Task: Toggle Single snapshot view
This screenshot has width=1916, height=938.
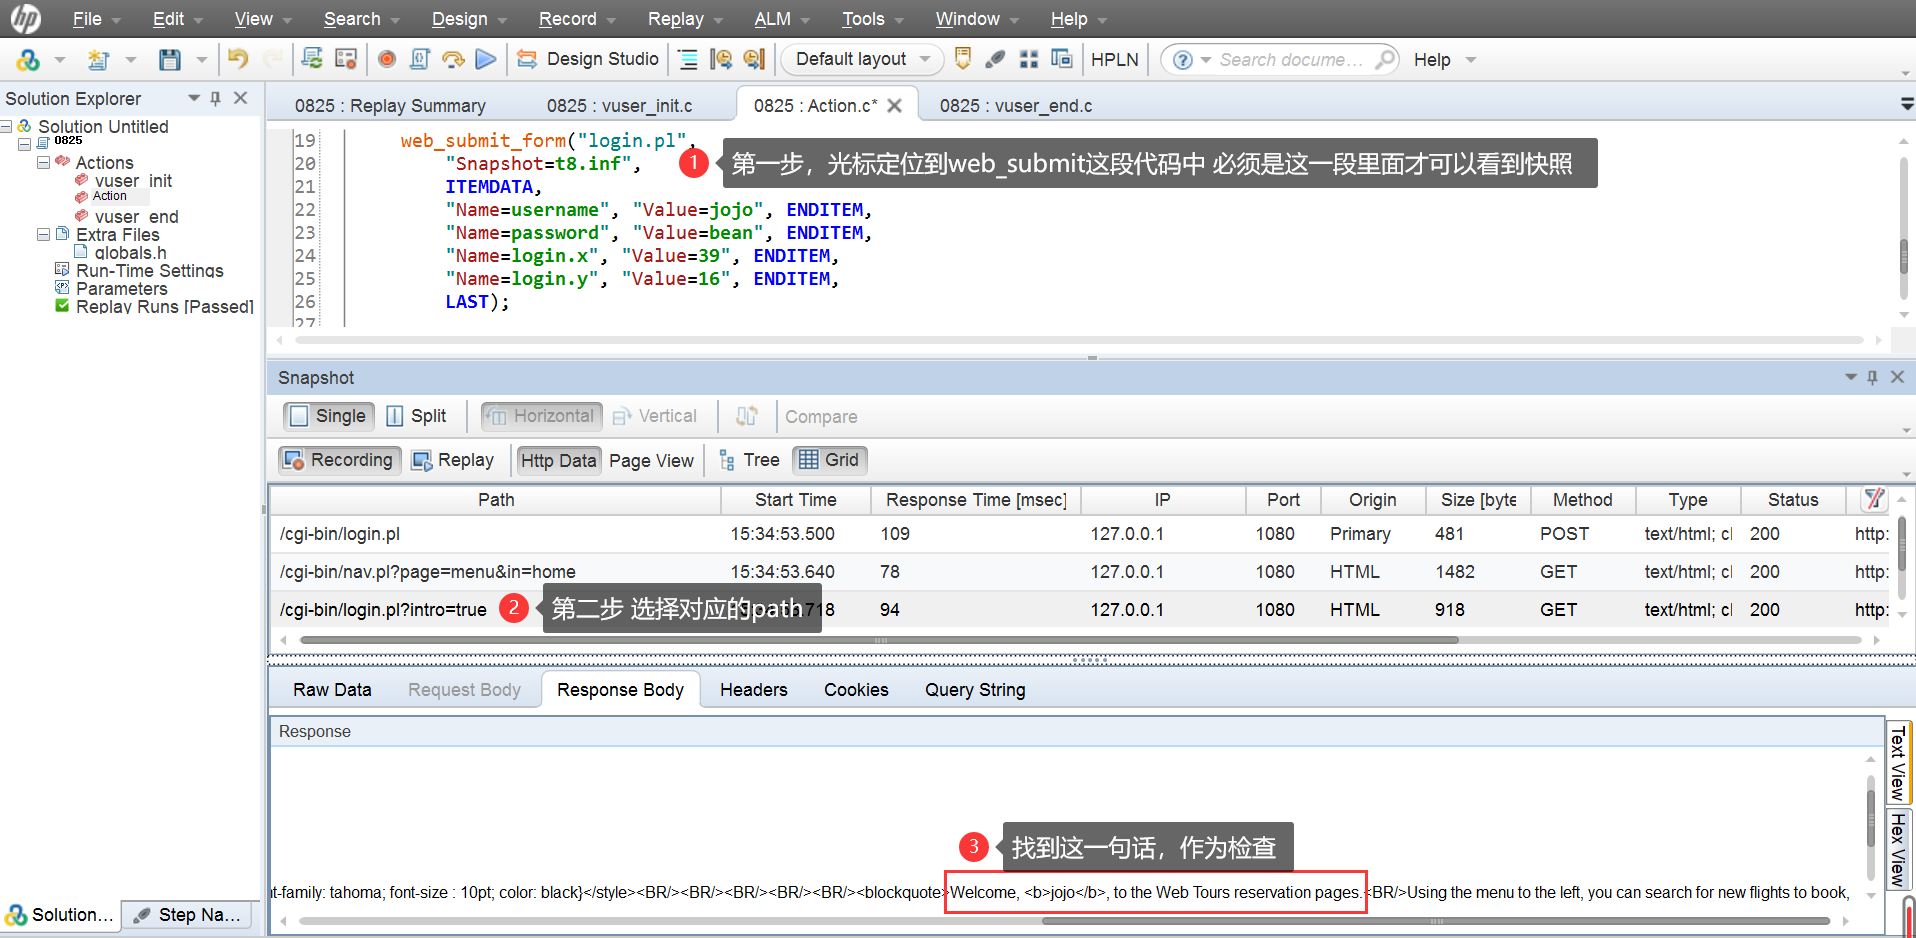Action: click(328, 416)
